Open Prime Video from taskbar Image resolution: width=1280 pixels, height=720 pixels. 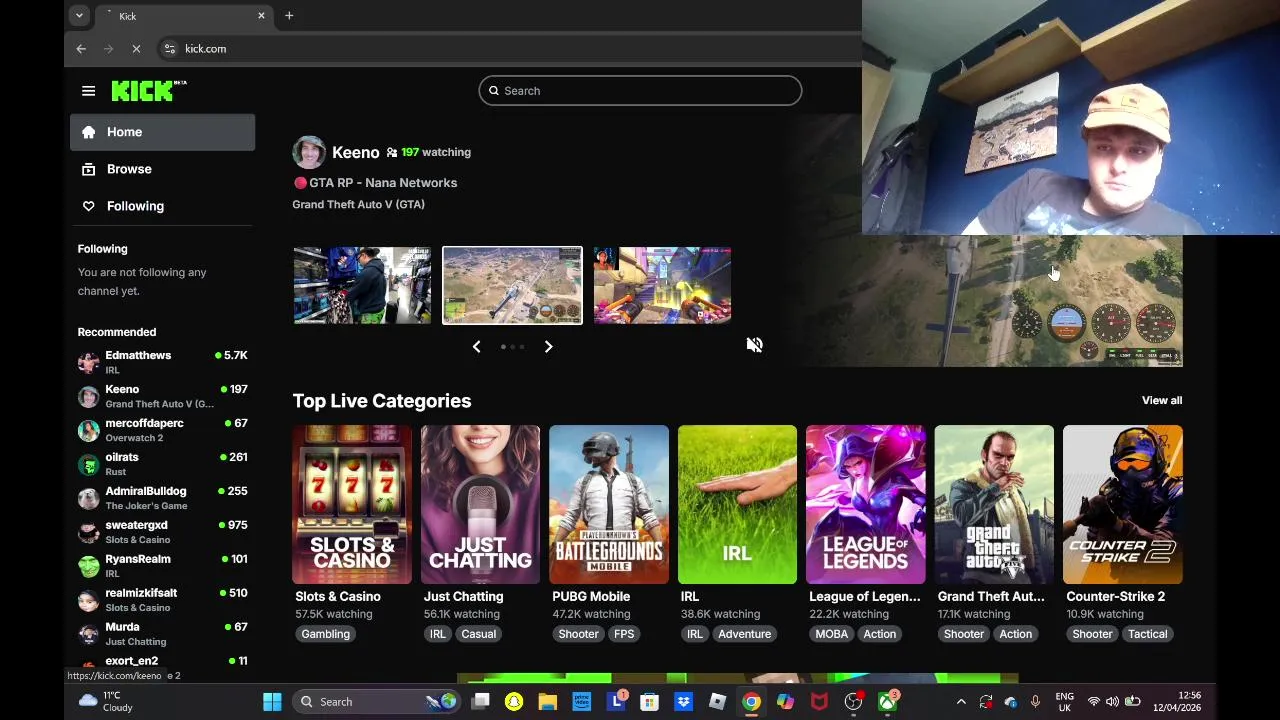click(581, 701)
